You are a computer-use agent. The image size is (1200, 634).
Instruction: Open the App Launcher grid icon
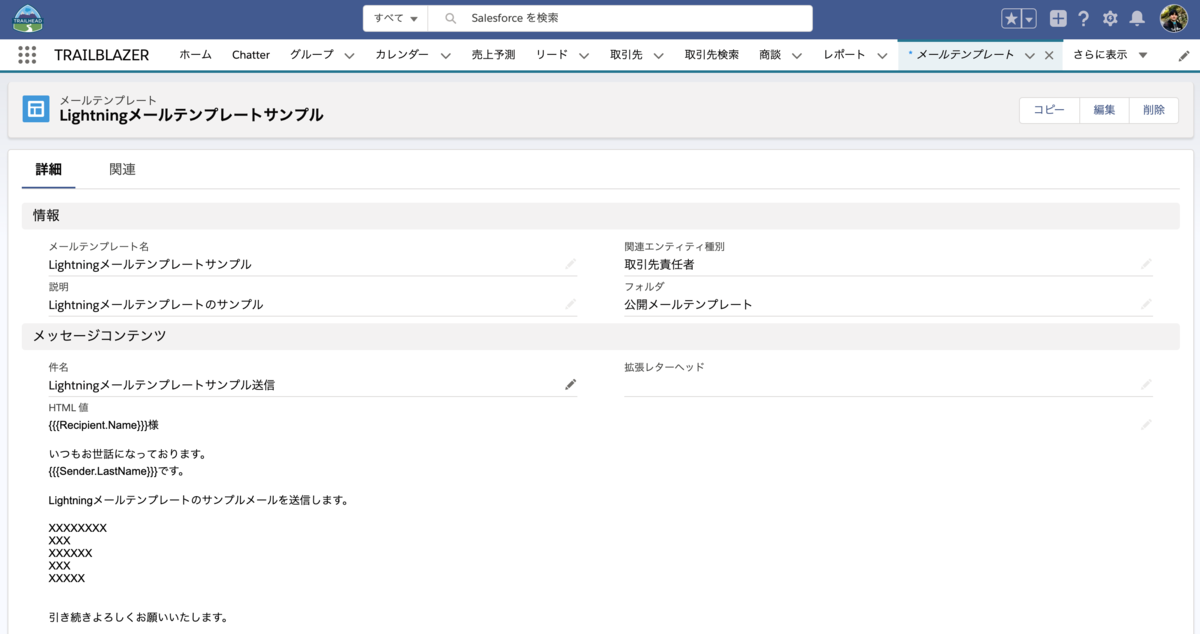point(27,55)
